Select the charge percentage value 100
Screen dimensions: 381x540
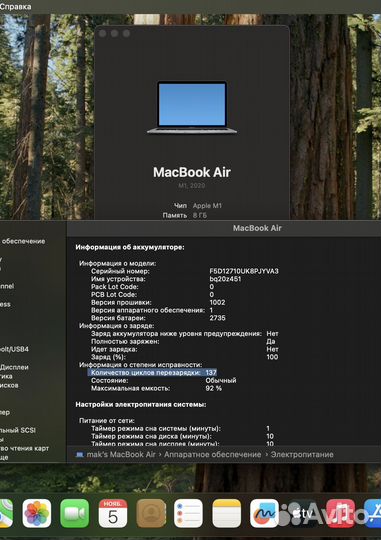[272, 357]
